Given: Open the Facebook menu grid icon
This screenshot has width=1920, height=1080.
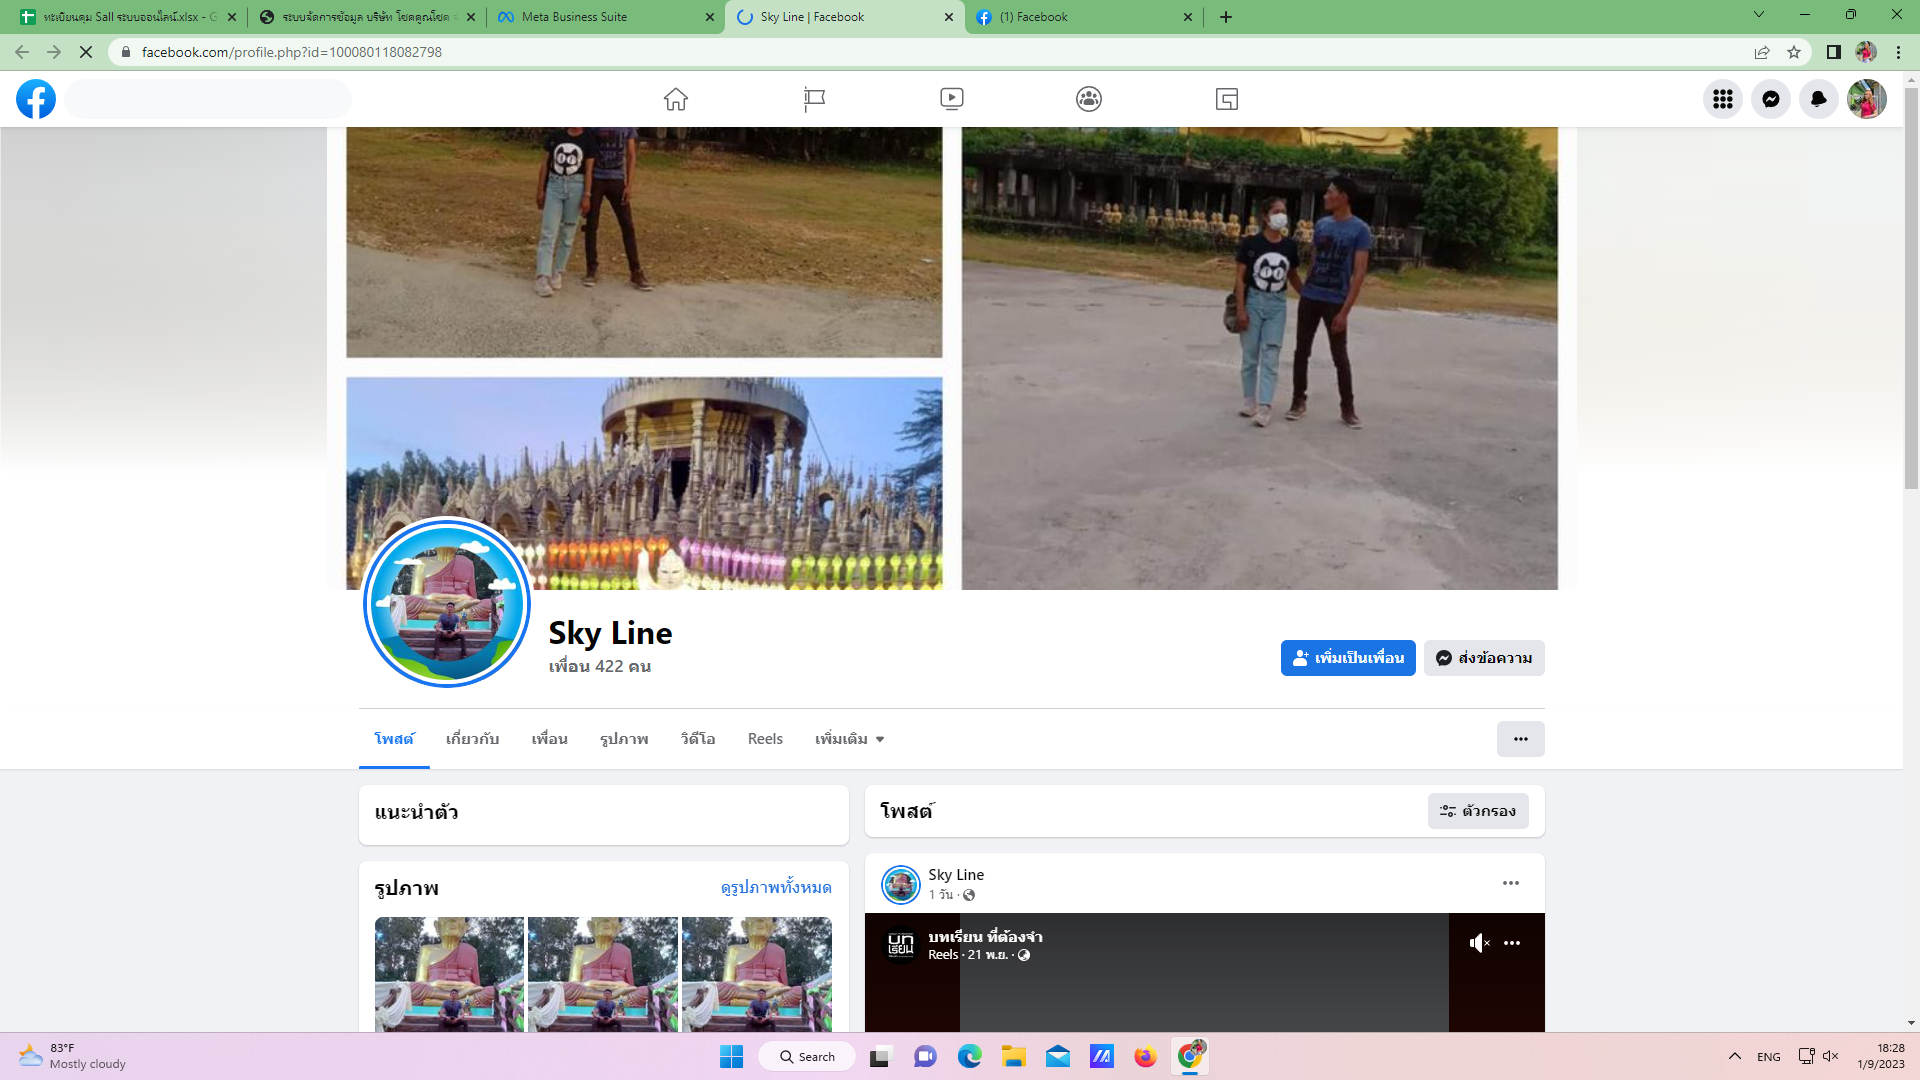Looking at the screenshot, I should coord(1722,99).
